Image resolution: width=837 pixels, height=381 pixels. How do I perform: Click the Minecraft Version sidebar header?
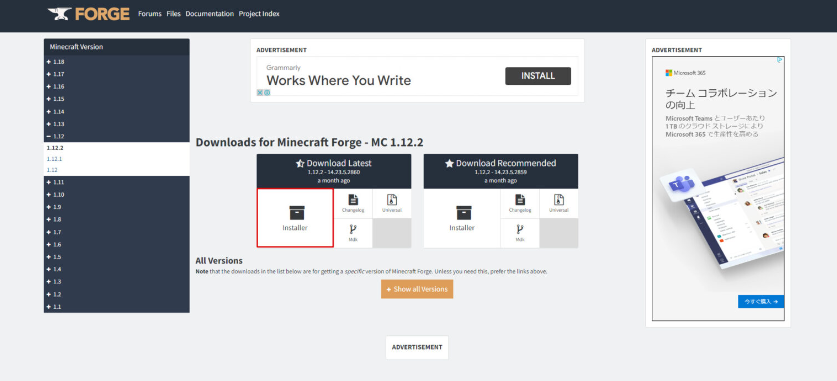pyautogui.click(x=116, y=47)
